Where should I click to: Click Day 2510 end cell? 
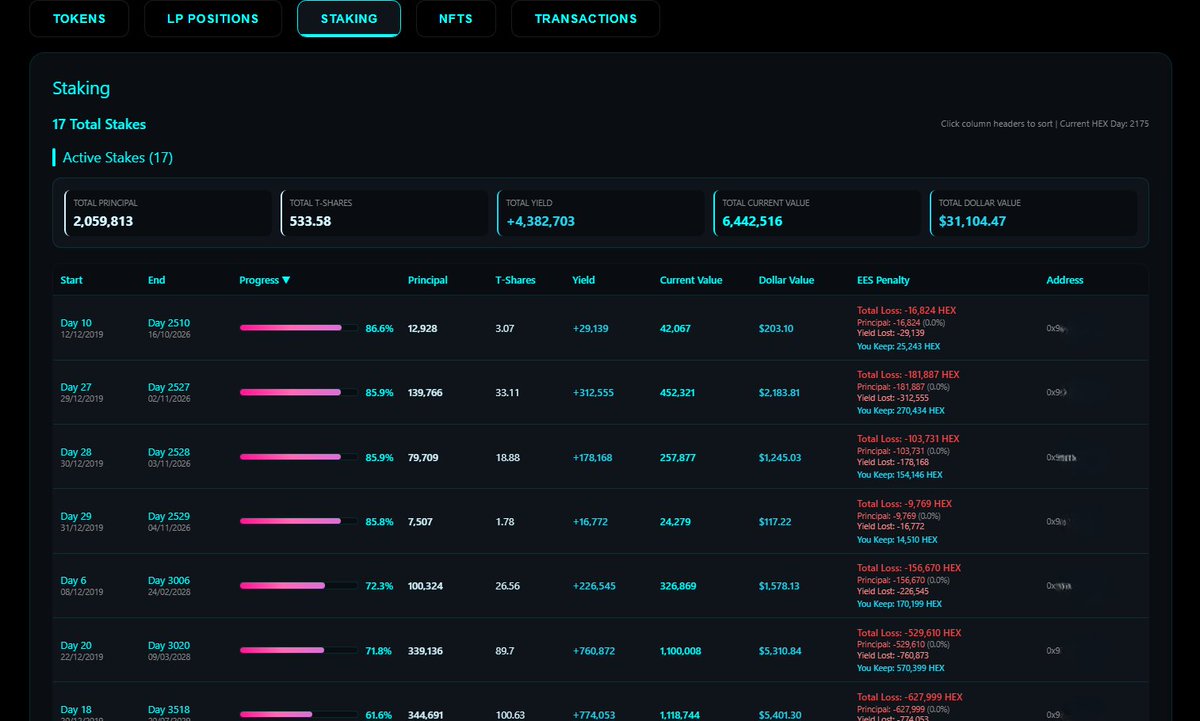(169, 328)
